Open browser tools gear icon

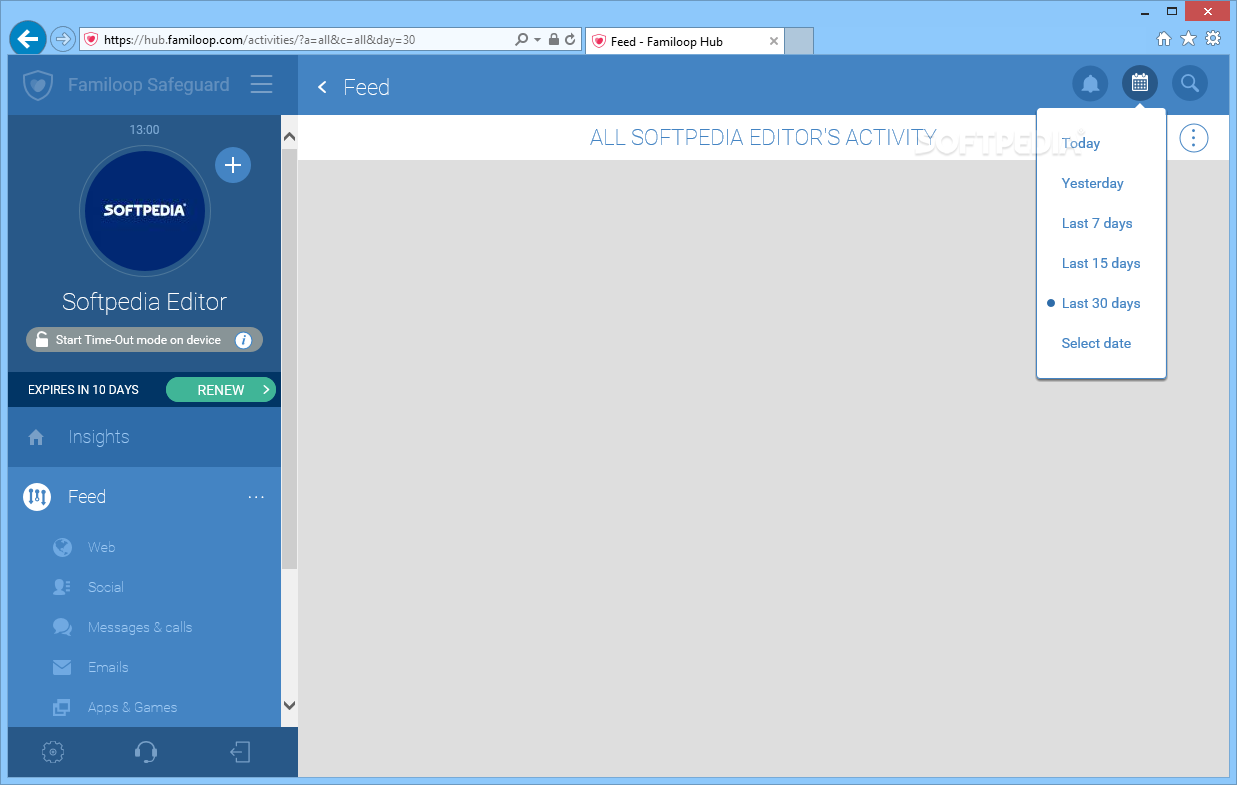tap(1213, 39)
